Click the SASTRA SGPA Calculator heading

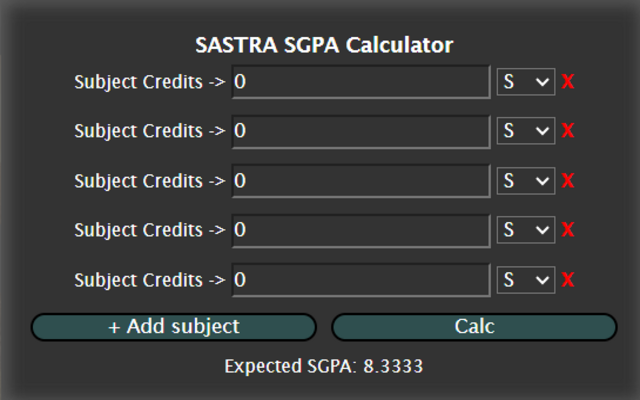pyautogui.click(x=323, y=45)
